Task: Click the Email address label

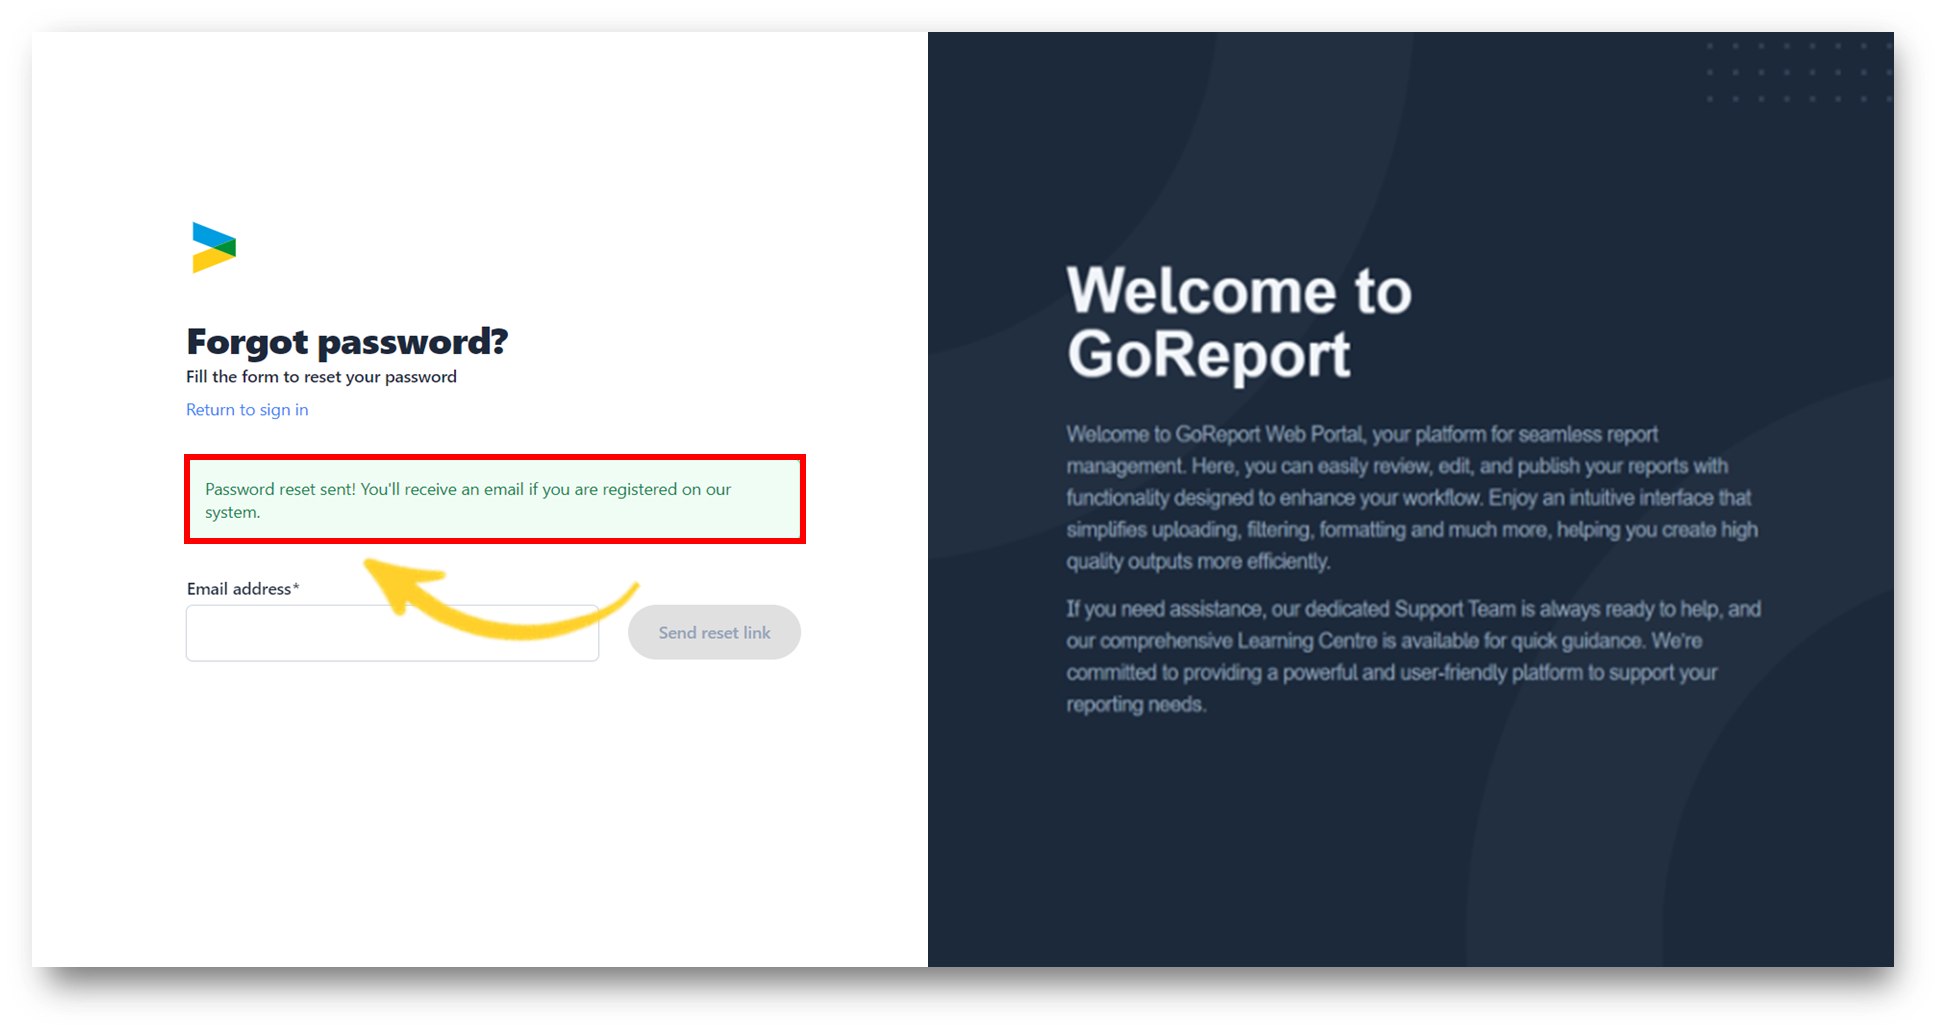Action: 243,589
